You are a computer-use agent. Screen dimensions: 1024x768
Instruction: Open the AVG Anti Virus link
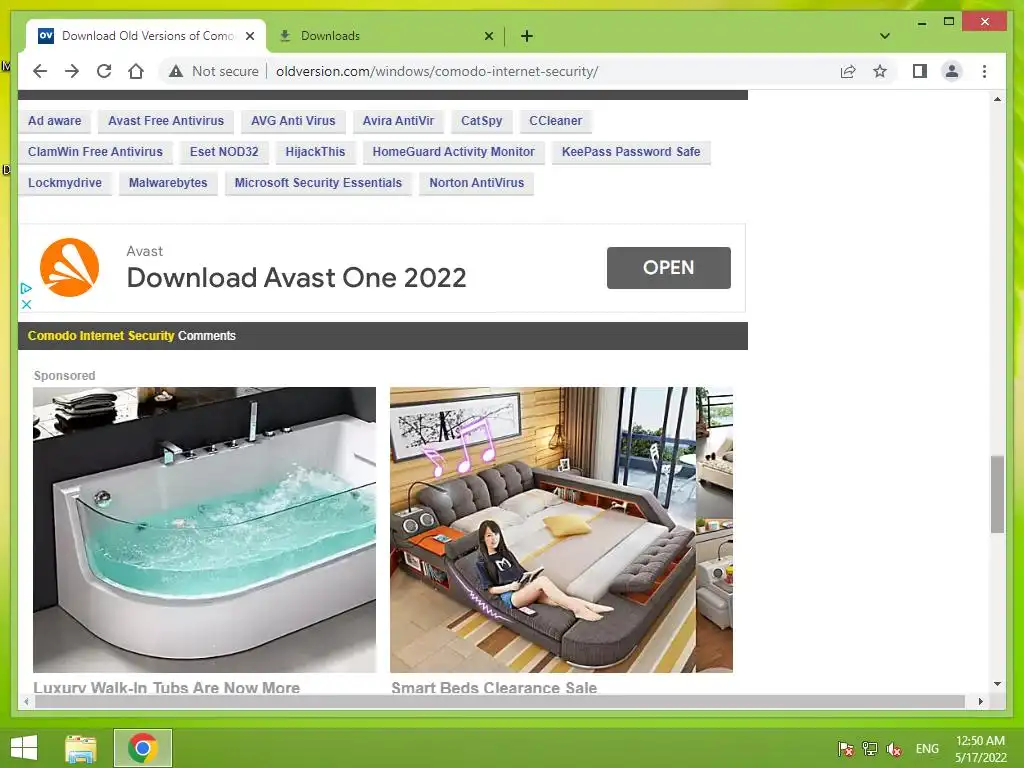[293, 121]
